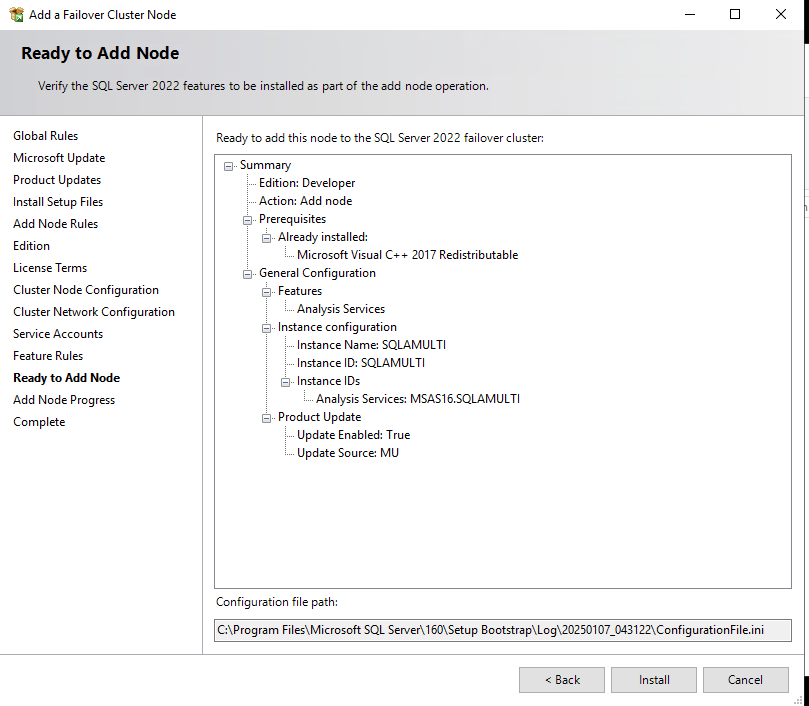This screenshot has height=706, width=809.
Task: Select Add Node Progress step
Action: 64,400
